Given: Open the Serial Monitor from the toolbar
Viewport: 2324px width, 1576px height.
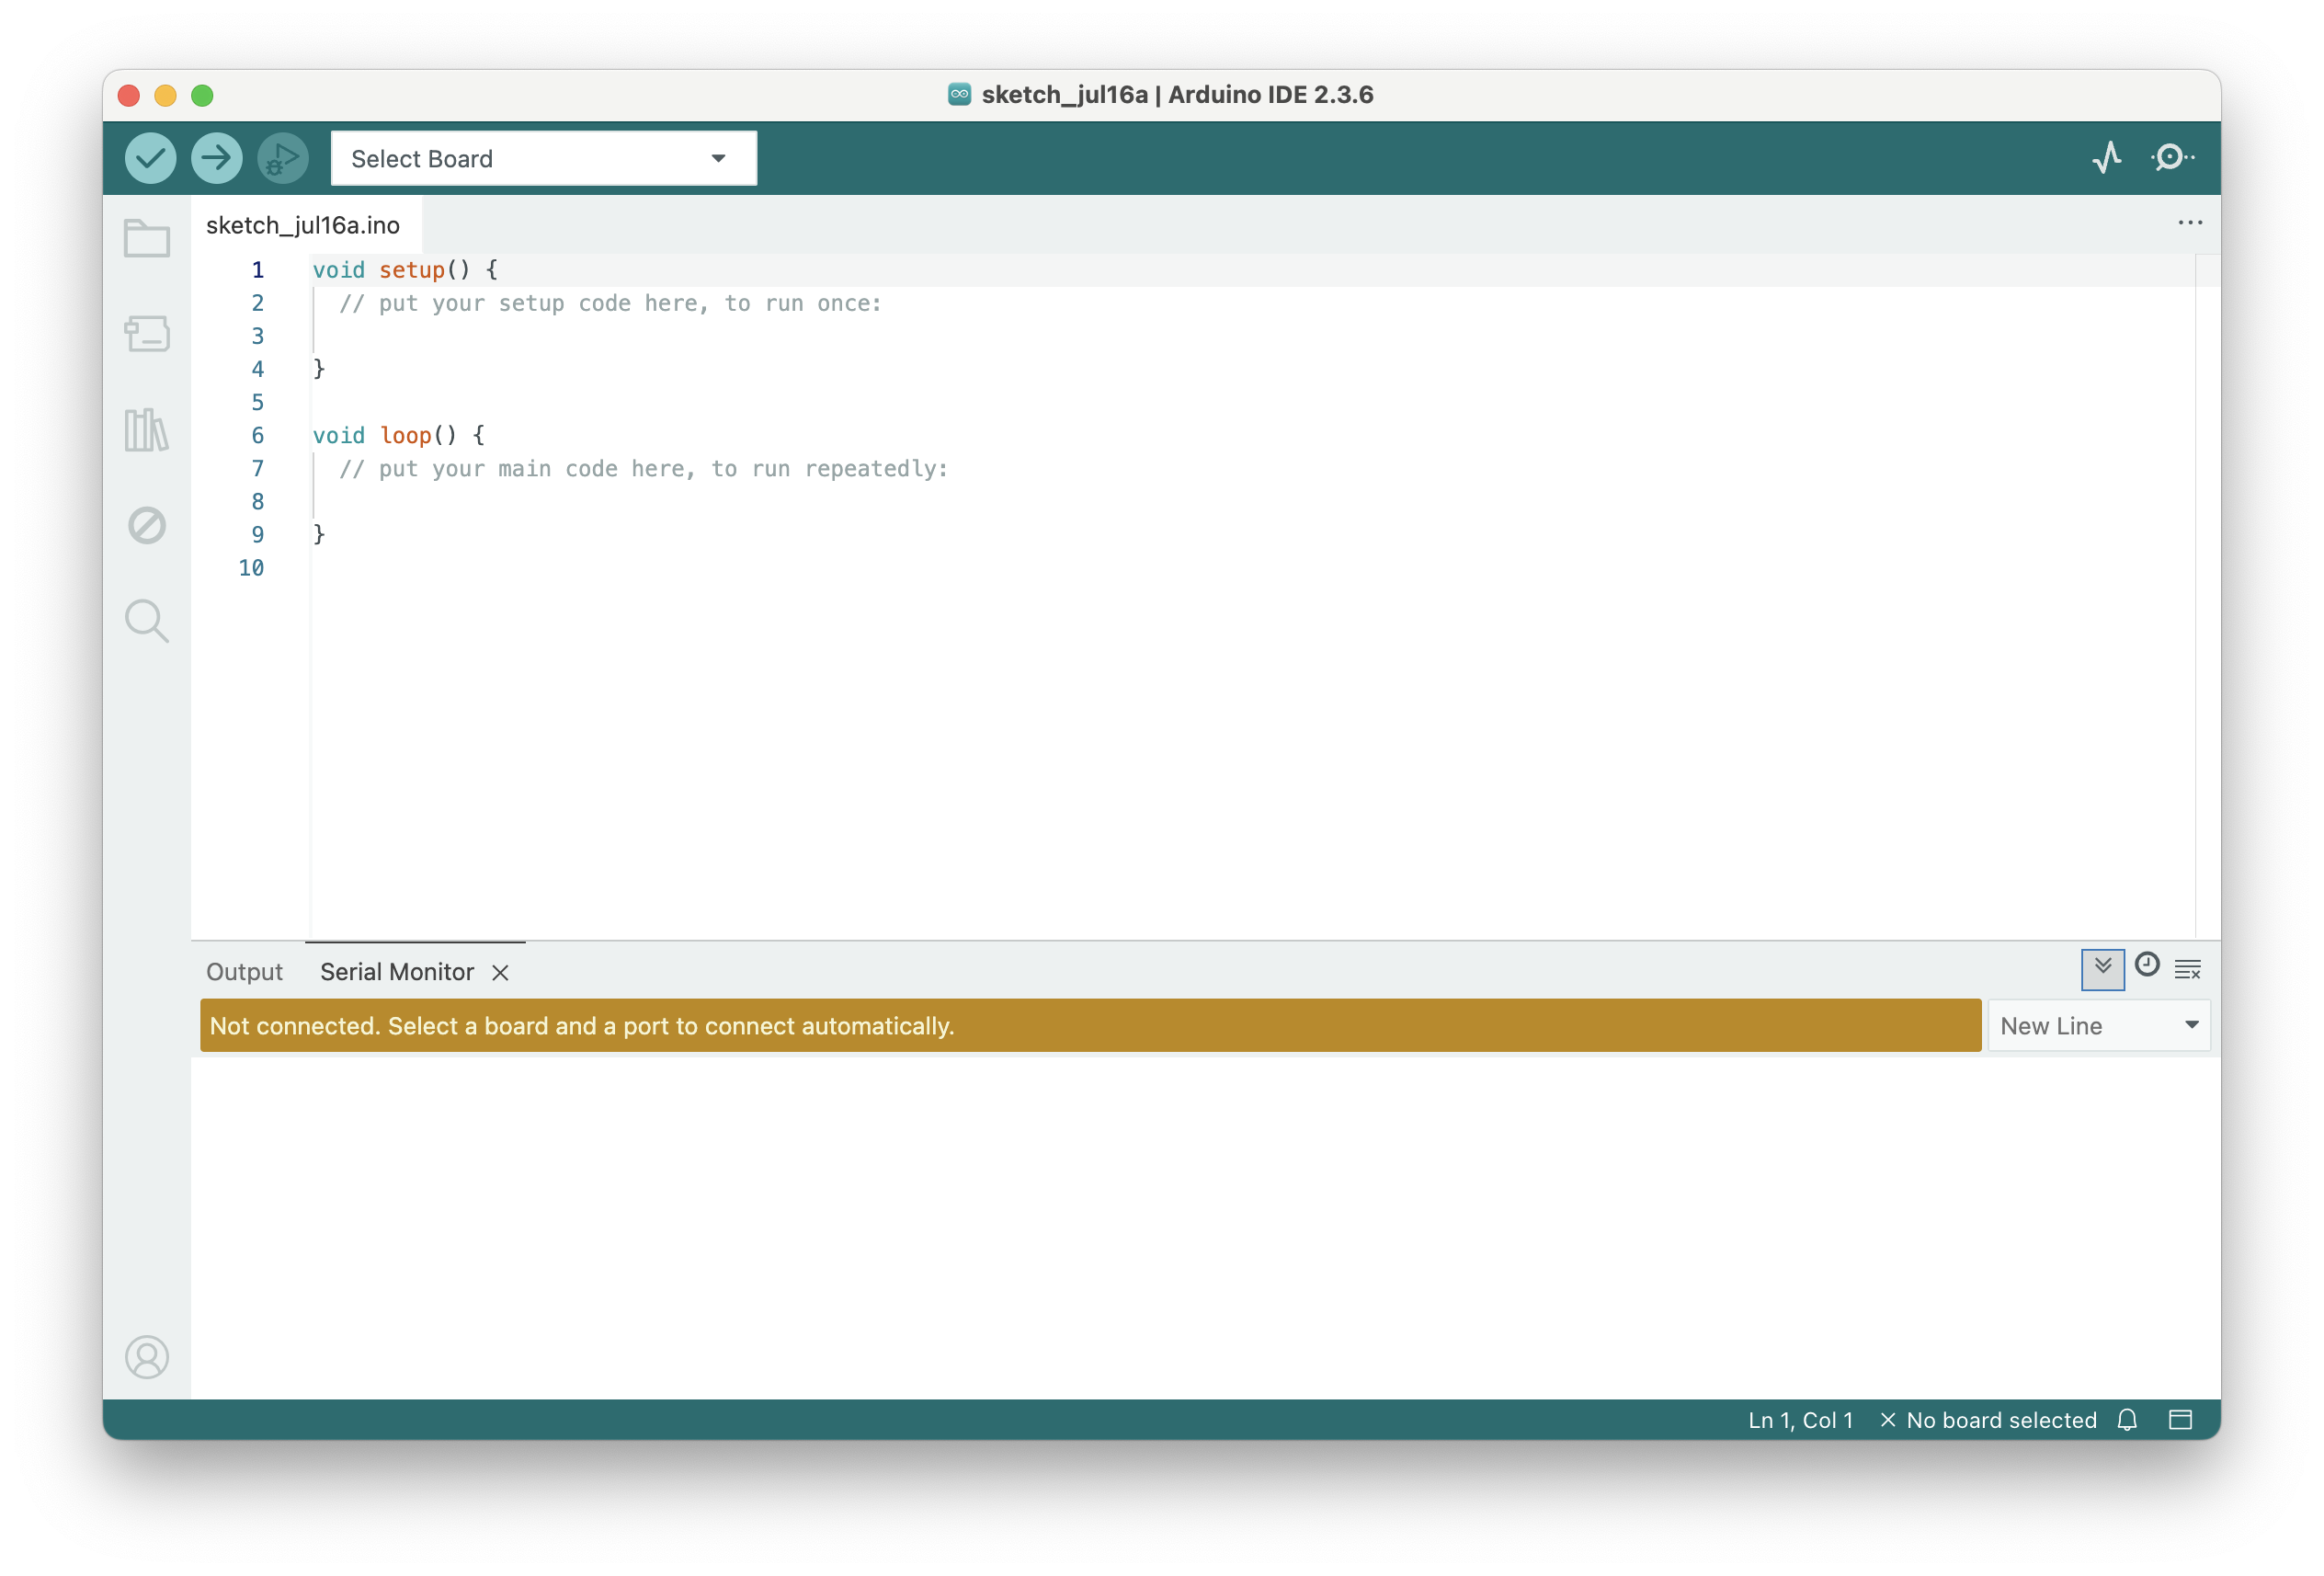Looking at the screenshot, I should click(x=2172, y=157).
